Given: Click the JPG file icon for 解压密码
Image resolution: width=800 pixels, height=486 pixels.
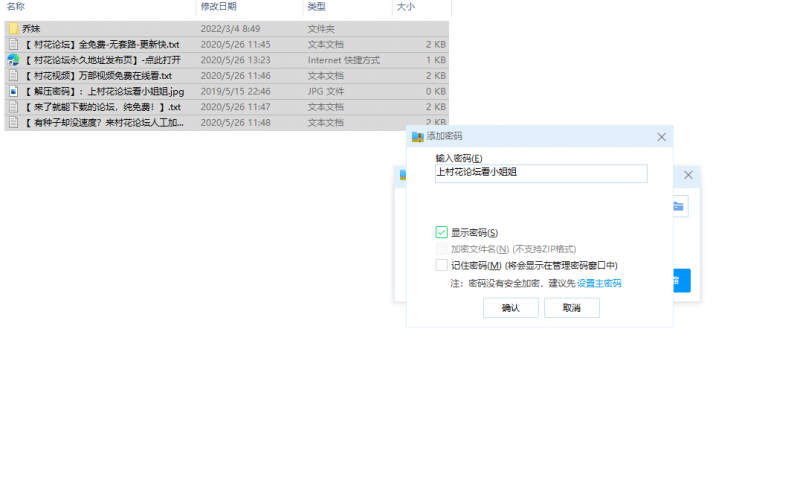Looking at the screenshot, I should tap(13, 91).
